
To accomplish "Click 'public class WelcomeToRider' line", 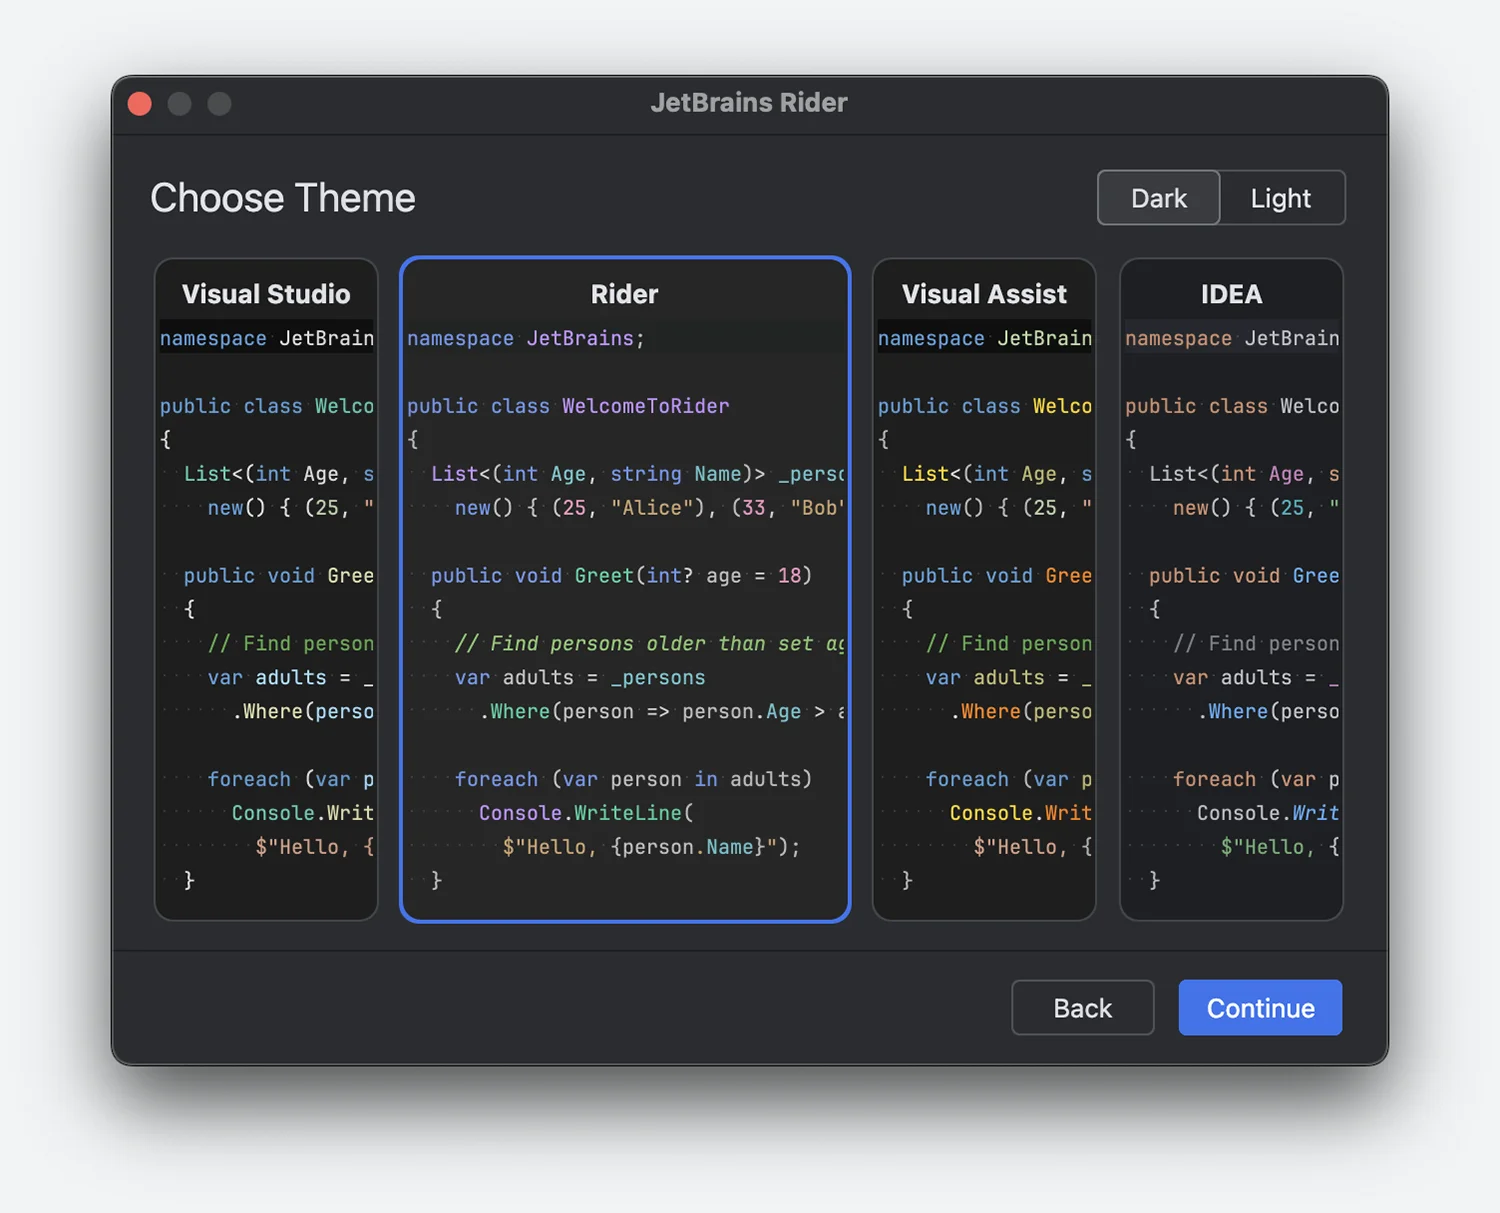I will click(568, 406).
